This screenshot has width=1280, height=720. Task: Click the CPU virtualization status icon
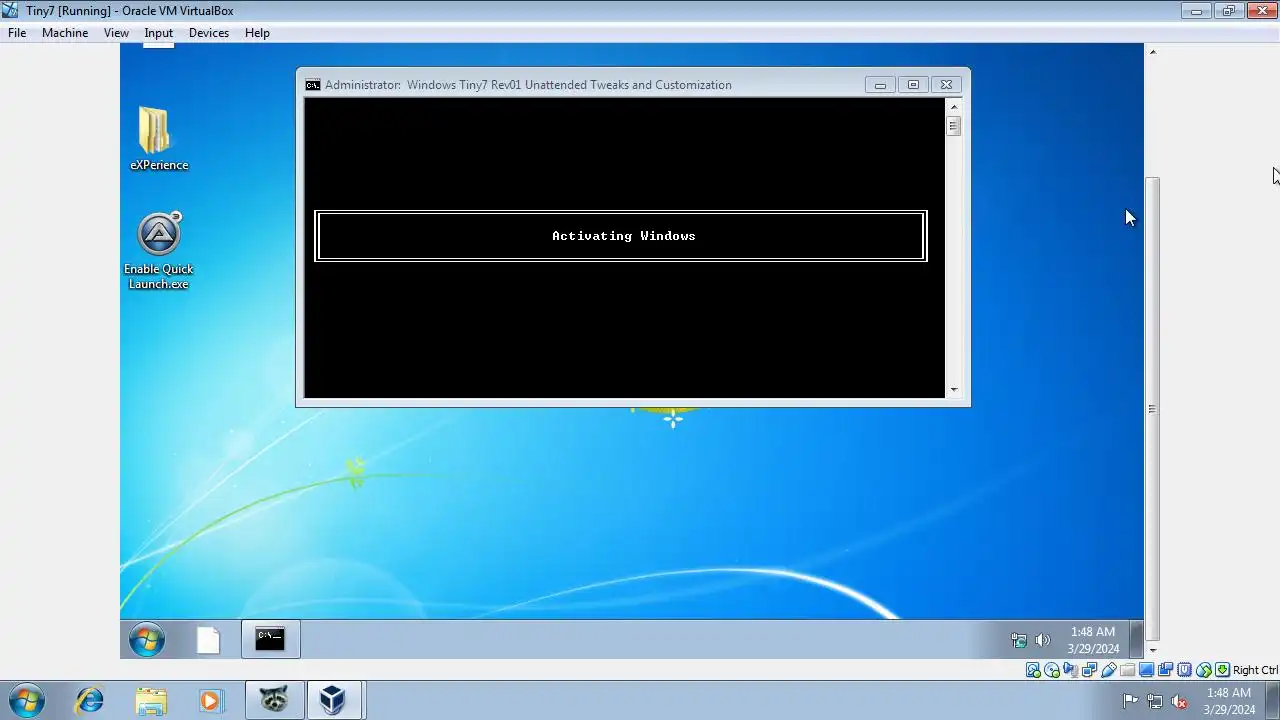pos(1185,670)
